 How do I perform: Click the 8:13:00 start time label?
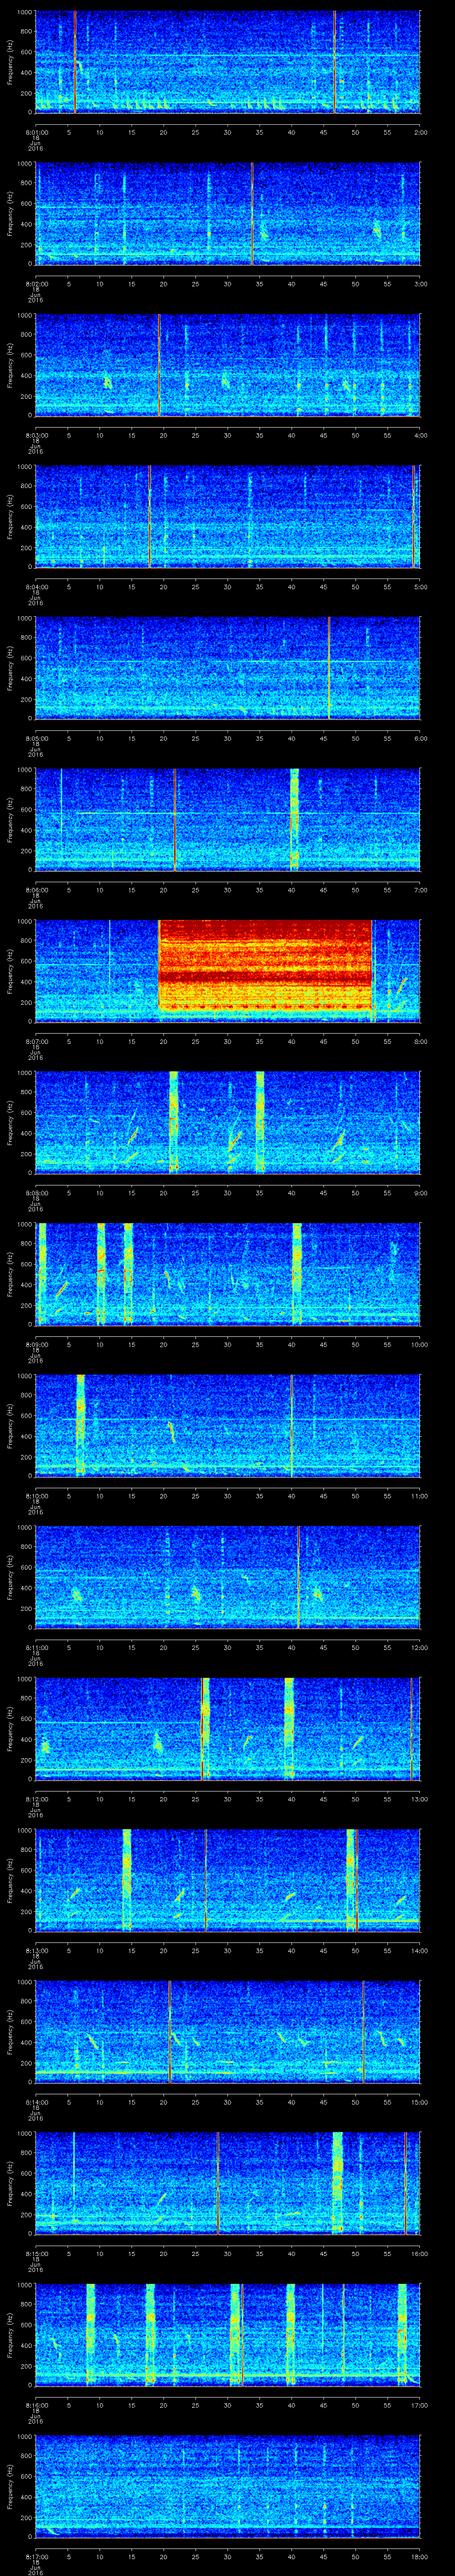[37, 1950]
